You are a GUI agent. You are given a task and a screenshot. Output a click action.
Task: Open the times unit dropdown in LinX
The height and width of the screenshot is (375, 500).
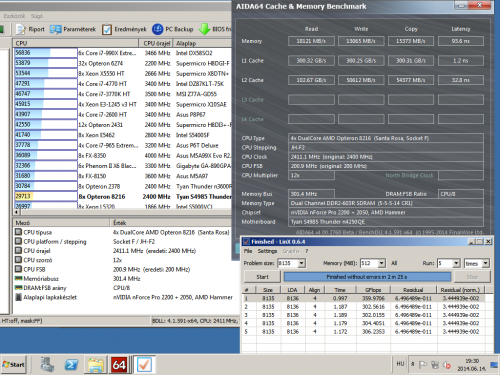tap(486, 263)
